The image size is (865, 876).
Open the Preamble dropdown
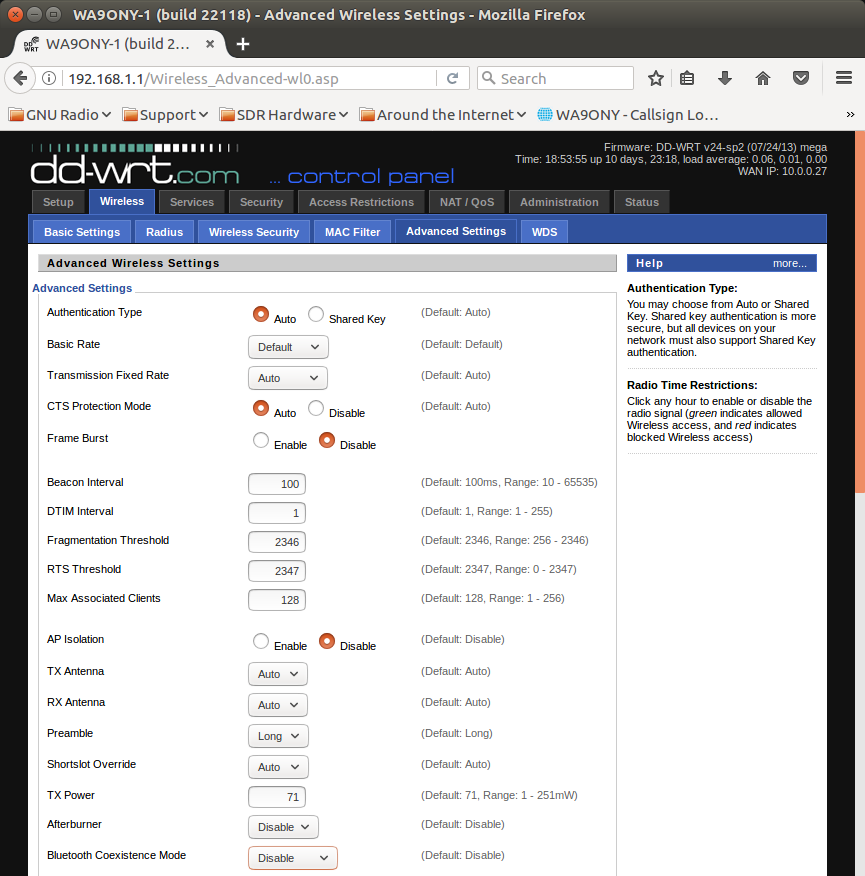[278, 736]
